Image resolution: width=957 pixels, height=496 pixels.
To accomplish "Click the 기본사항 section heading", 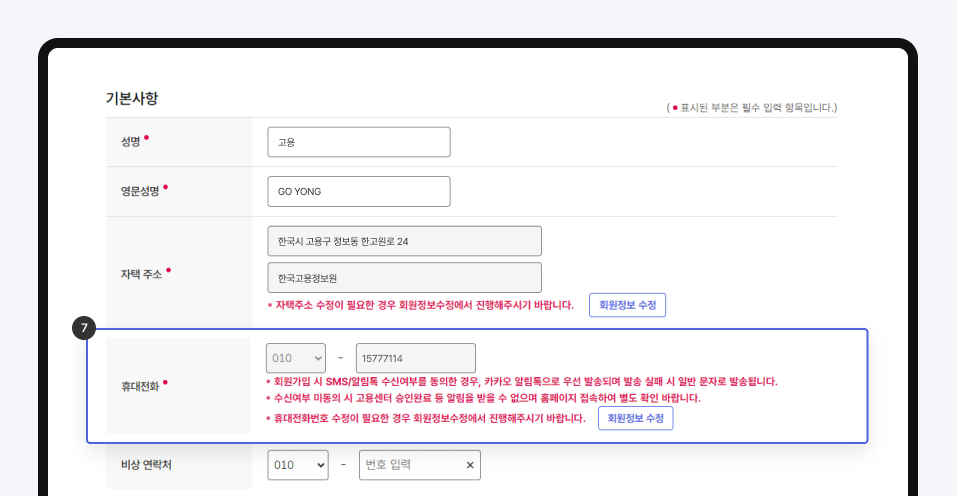I will pyautogui.click(x=132, y=98).
